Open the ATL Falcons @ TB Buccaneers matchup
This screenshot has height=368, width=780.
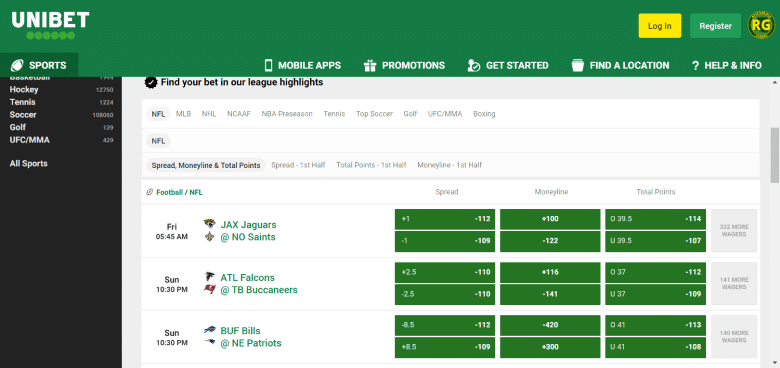point(259,283)
